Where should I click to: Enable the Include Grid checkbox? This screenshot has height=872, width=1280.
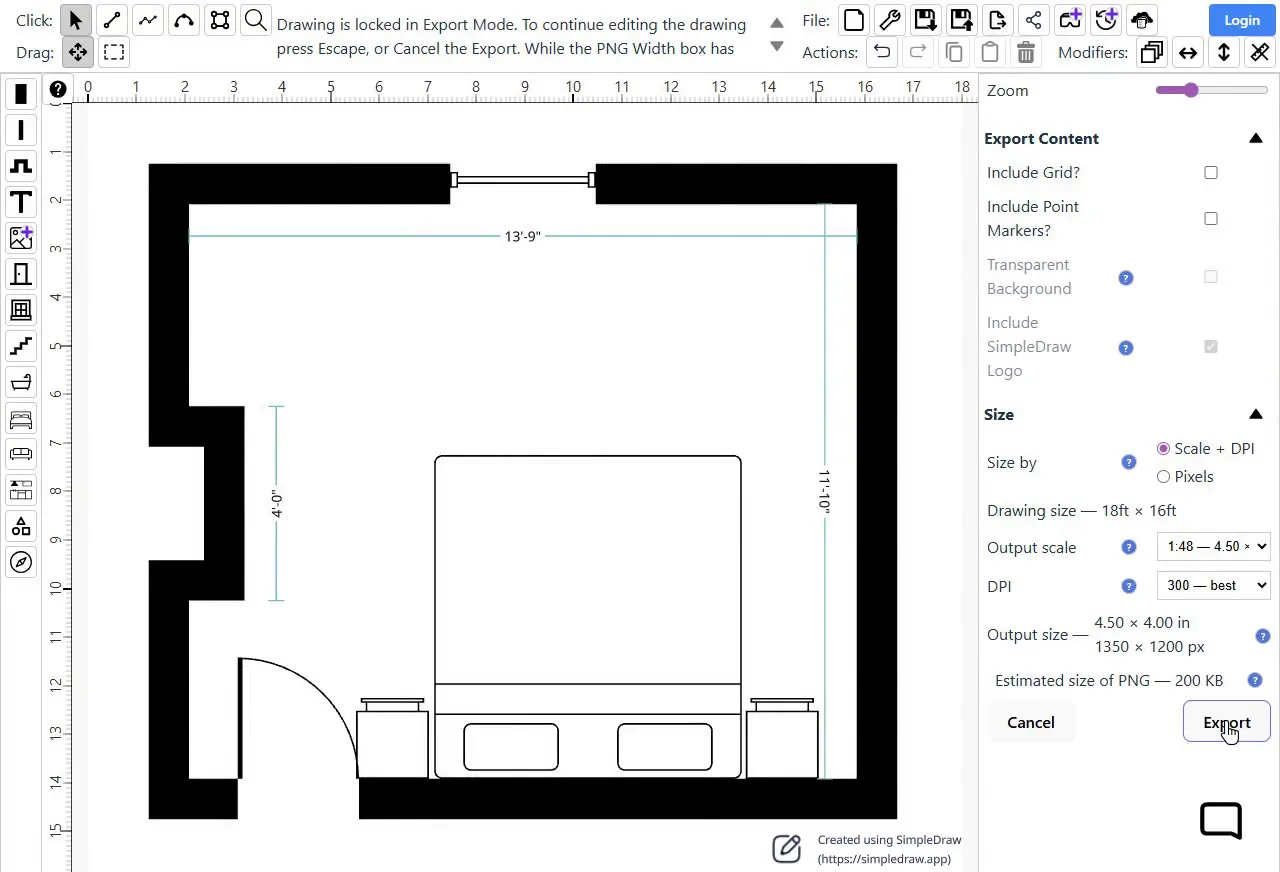1211,173
